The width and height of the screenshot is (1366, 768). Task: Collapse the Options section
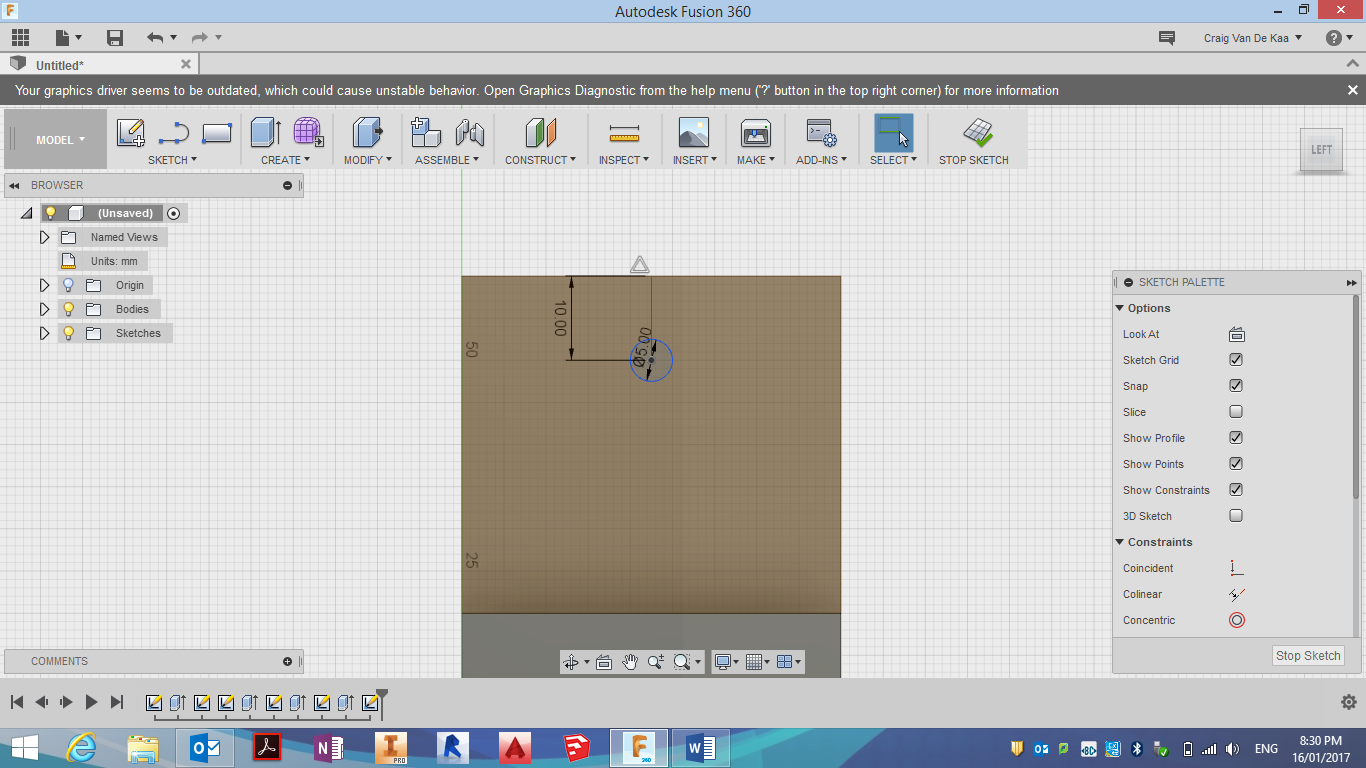1120,308
